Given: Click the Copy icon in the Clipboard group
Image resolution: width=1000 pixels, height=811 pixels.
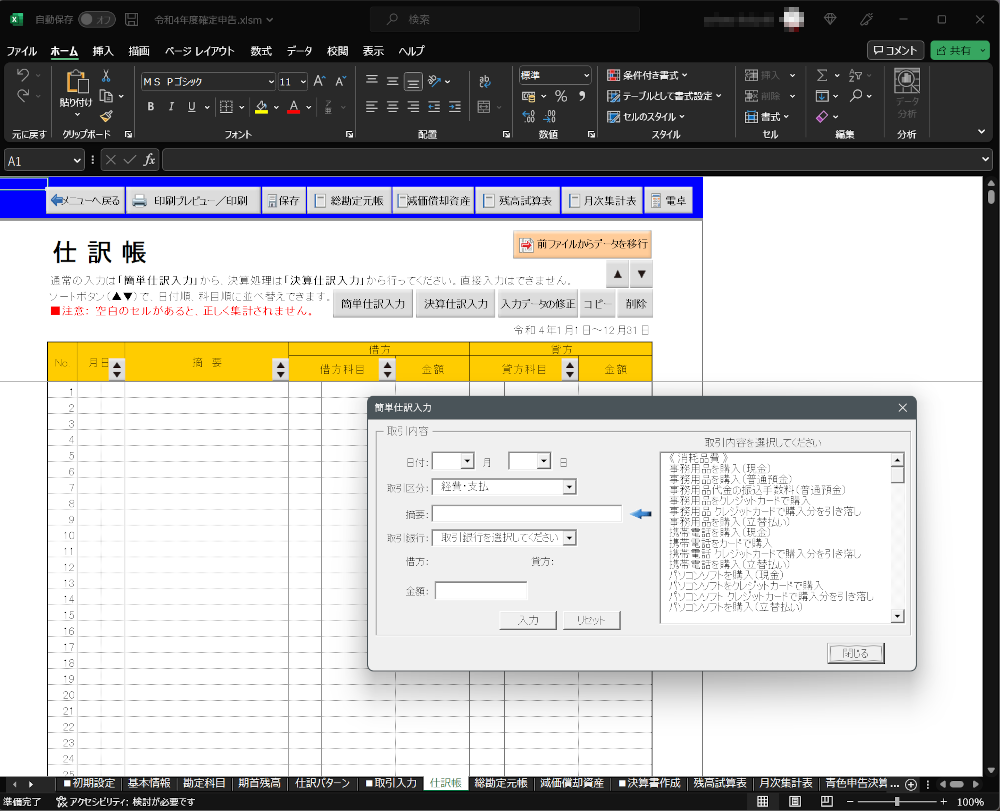Looking at the screenshot, I should [107, 96].
